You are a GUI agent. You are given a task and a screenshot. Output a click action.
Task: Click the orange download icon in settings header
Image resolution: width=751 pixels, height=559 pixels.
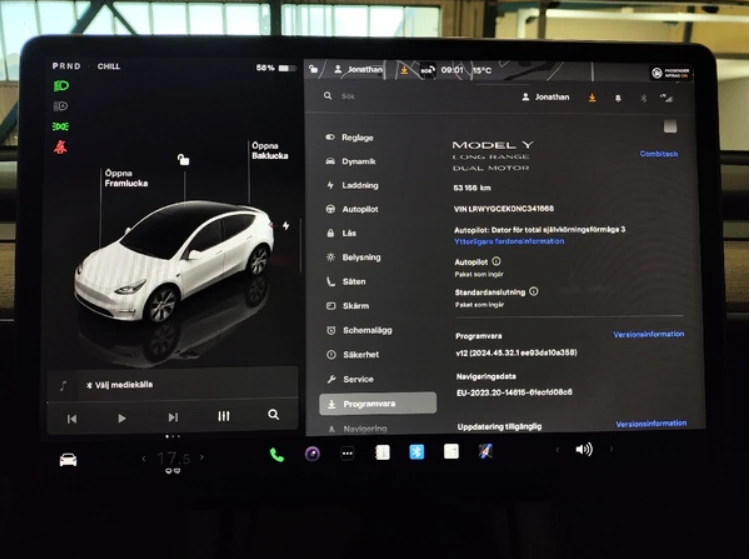tap(592, 98)
